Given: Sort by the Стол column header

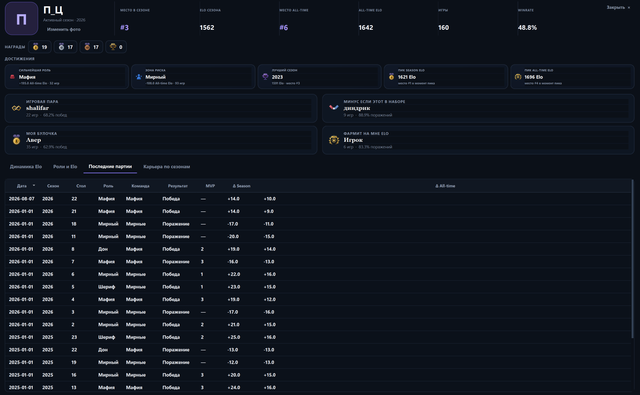Looking at the screenshot, I should coord(81,186).
